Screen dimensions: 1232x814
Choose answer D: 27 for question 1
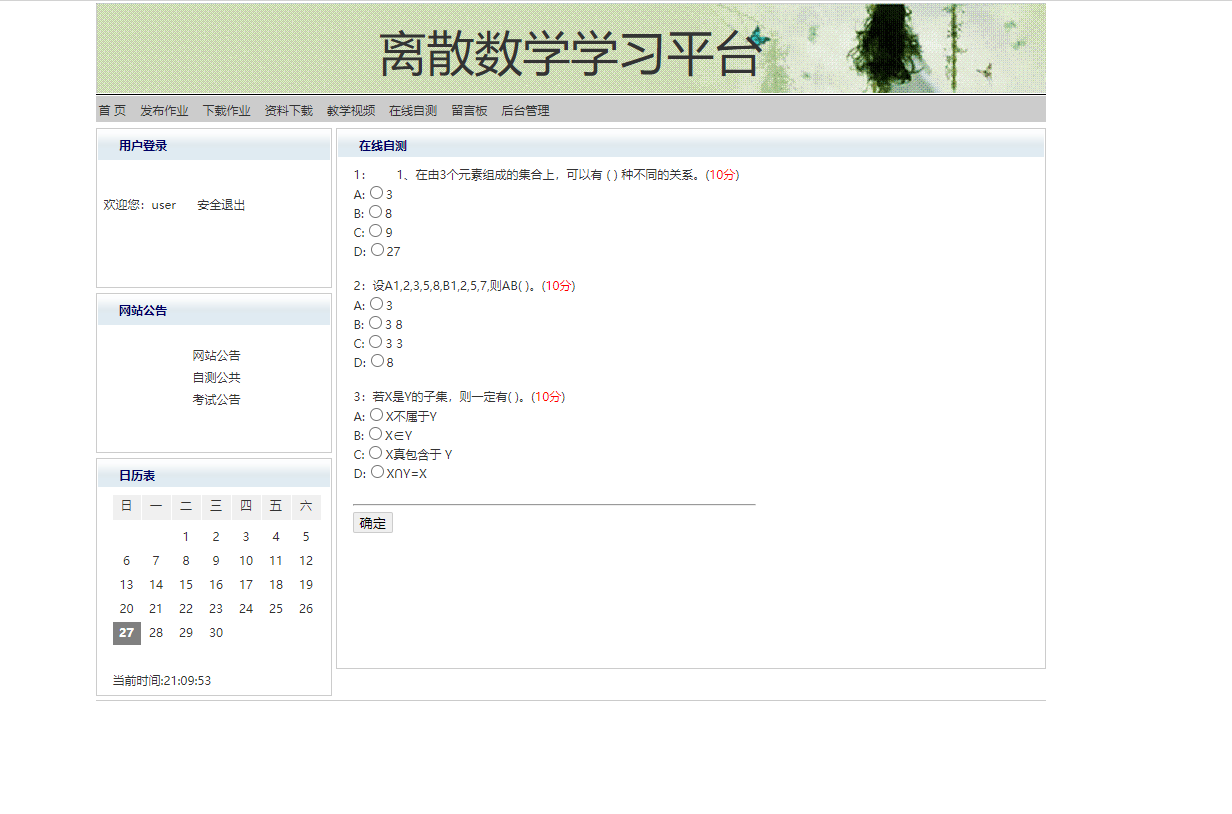point(375,250)
